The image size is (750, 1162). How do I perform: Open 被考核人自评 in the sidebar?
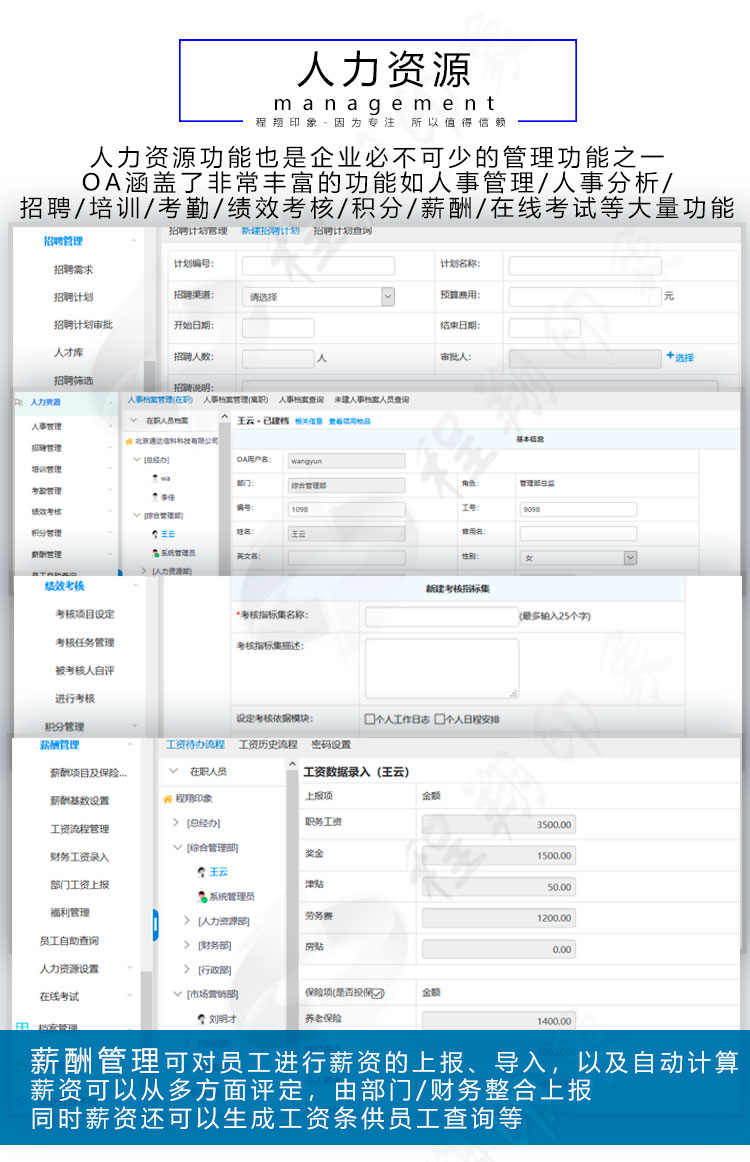(x=84, y=671)
